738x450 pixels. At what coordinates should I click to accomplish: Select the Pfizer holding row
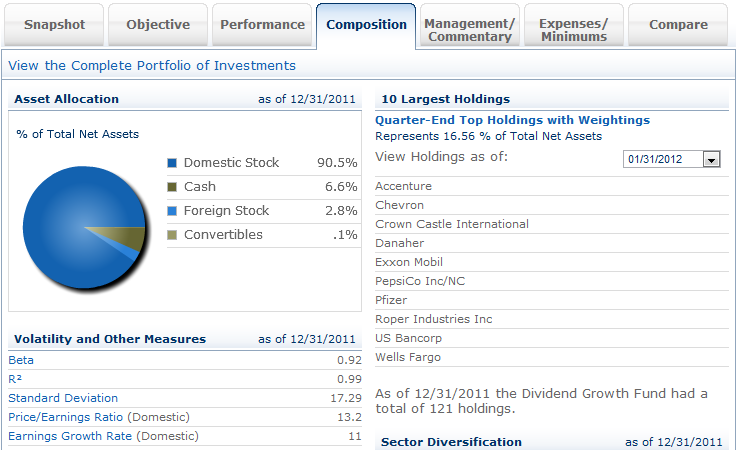pyautogui.click(x=552, y=300)
